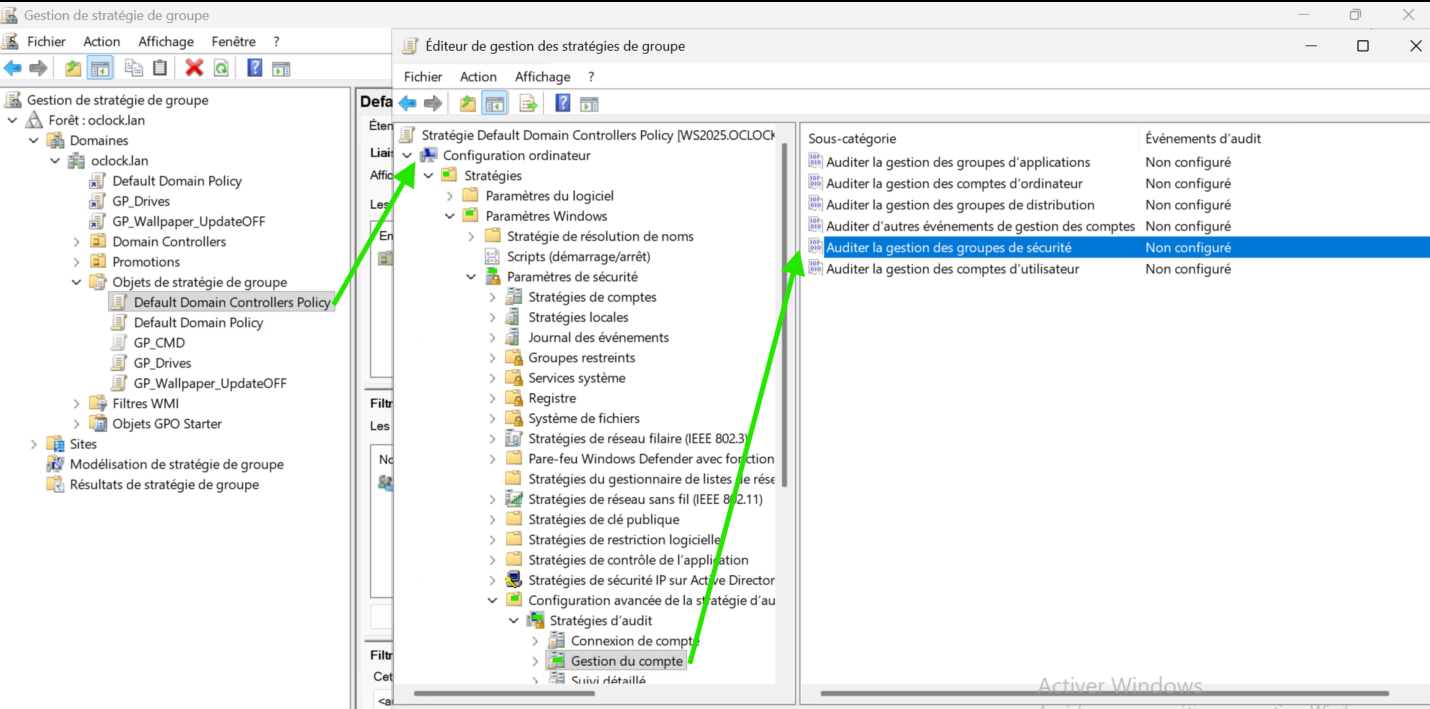Collapse the Configuration ordinateur node
This screenshot has width=1430, height=709.
coord(407,156)
